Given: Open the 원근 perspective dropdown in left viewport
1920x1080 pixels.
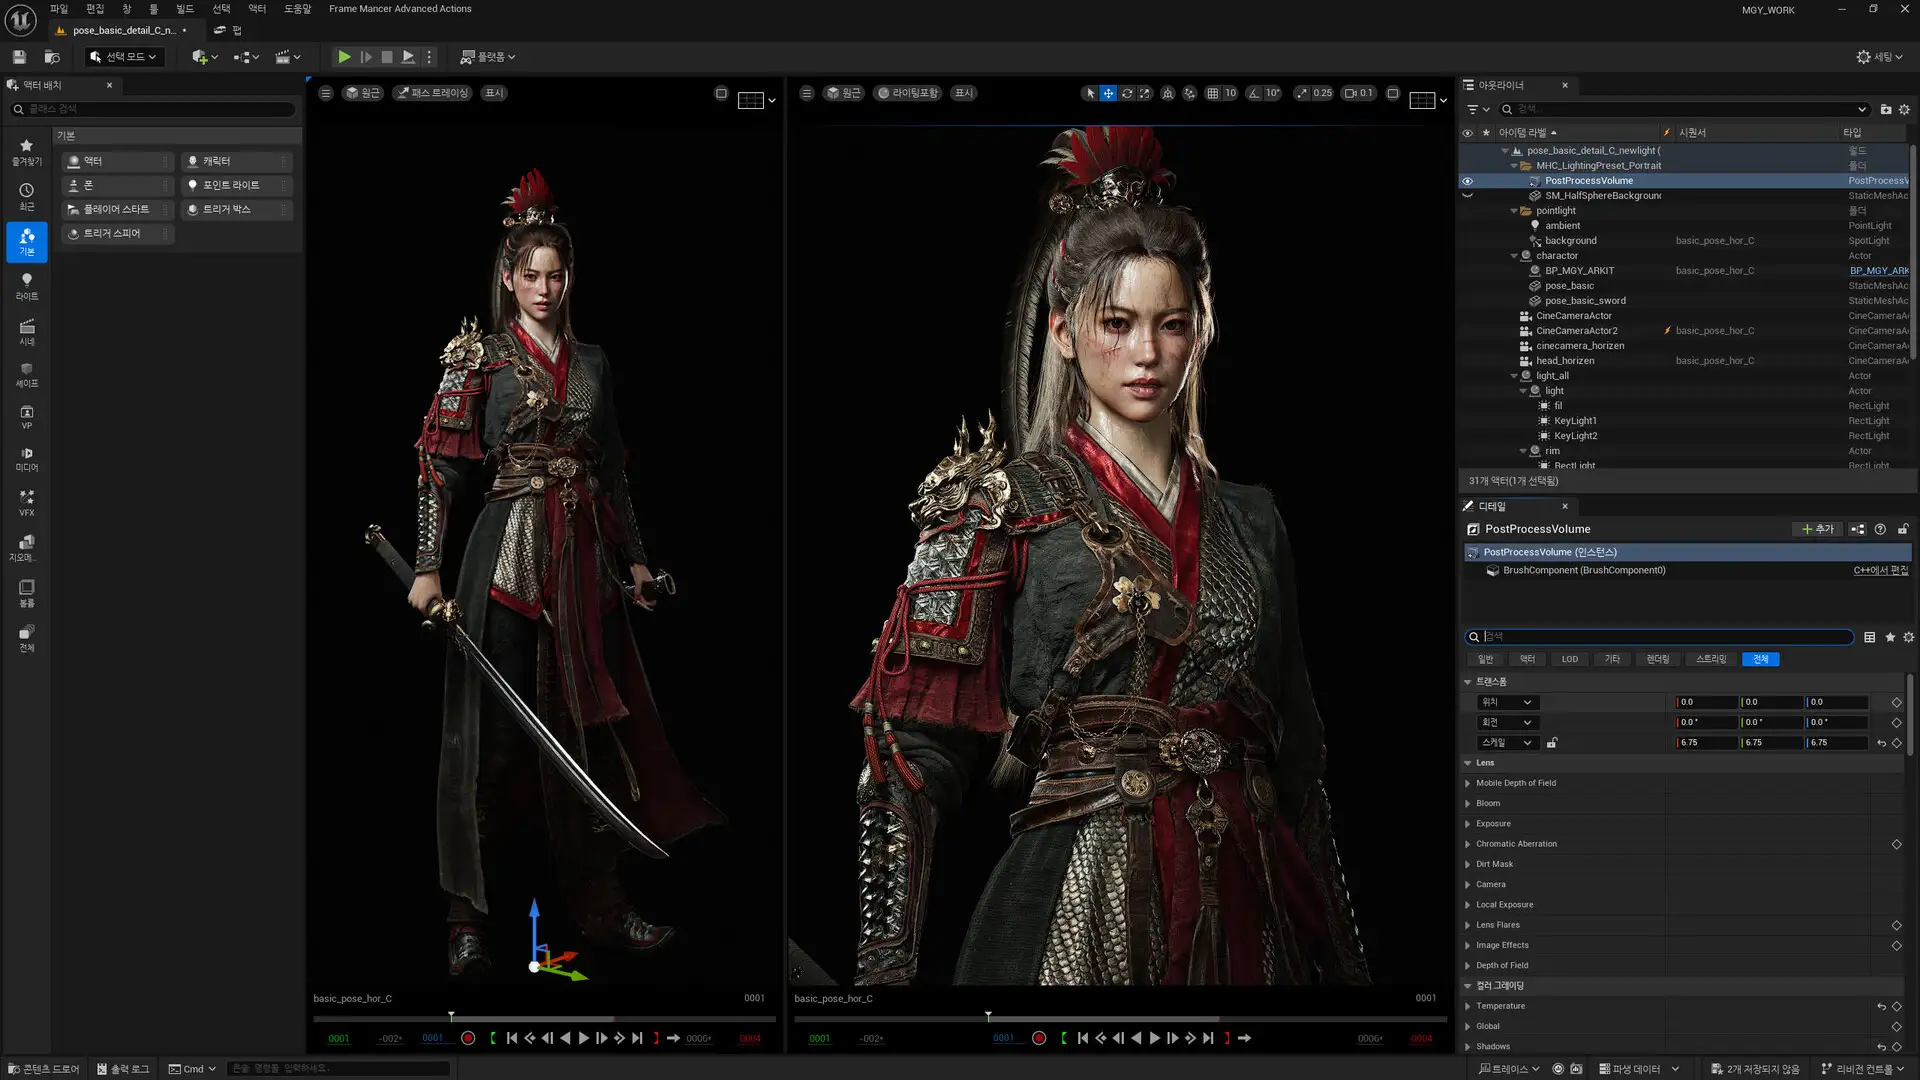Looking at the screenshot, I should pos(362,92).
